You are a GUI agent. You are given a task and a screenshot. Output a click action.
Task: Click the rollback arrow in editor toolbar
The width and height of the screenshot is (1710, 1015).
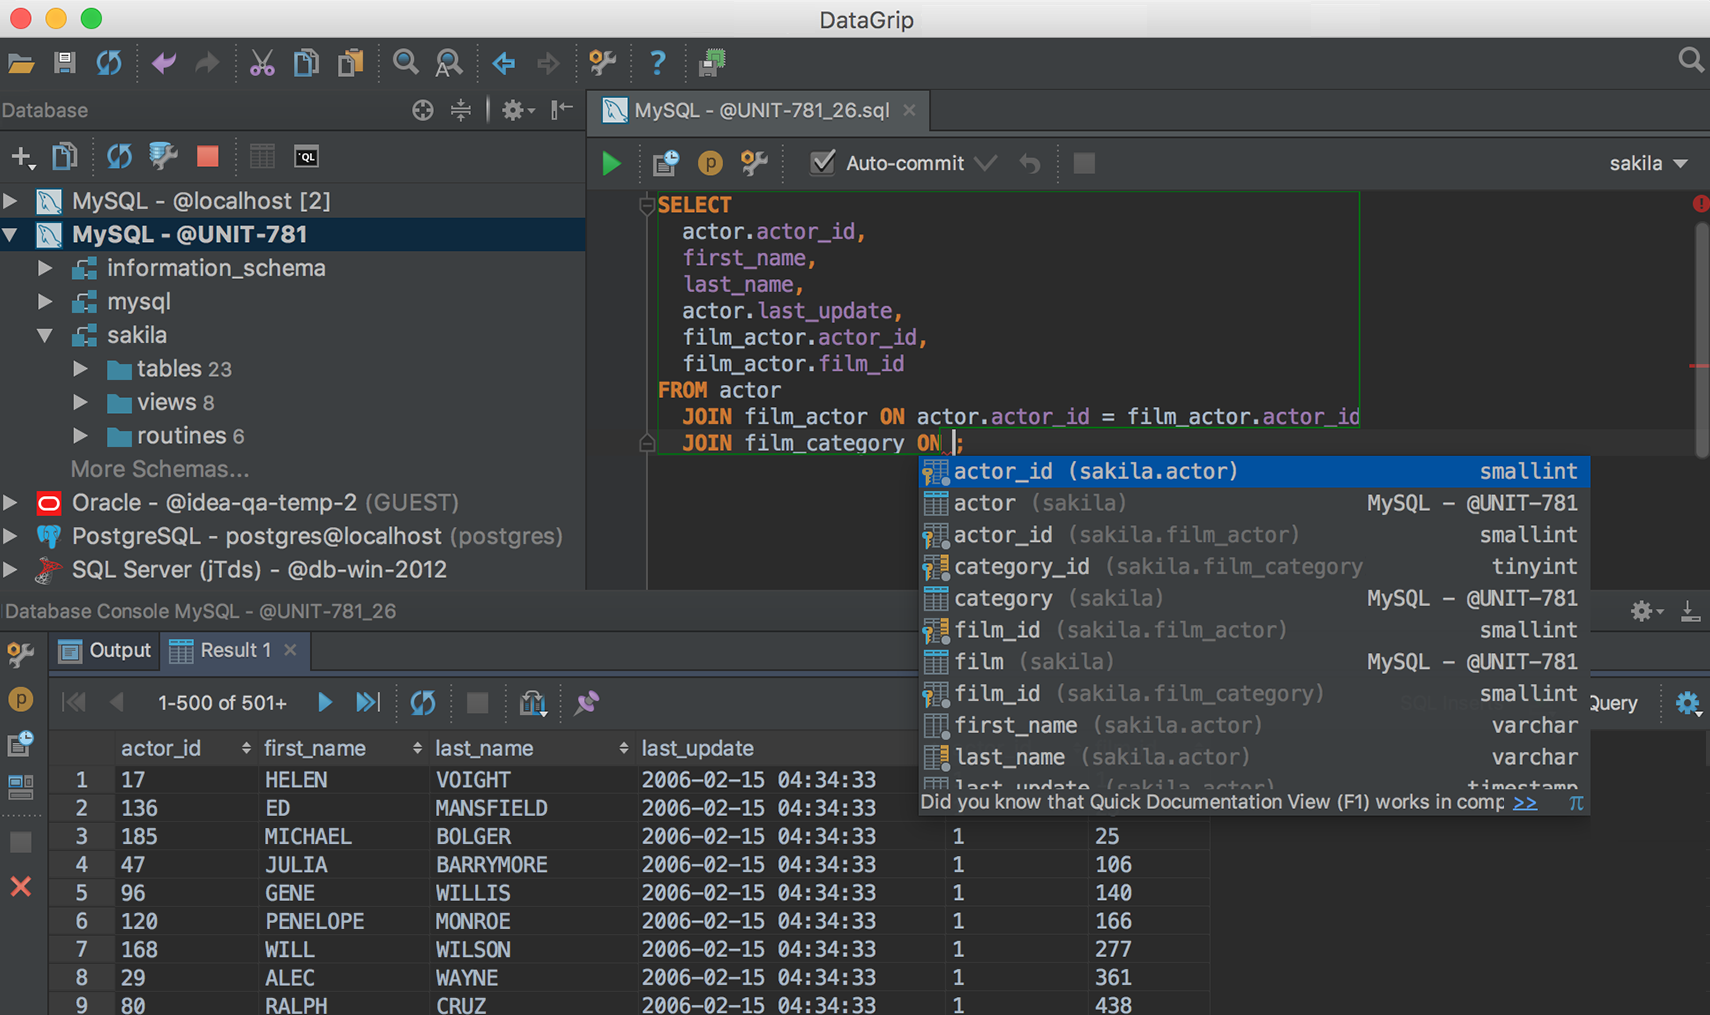tap(1029, 163)
